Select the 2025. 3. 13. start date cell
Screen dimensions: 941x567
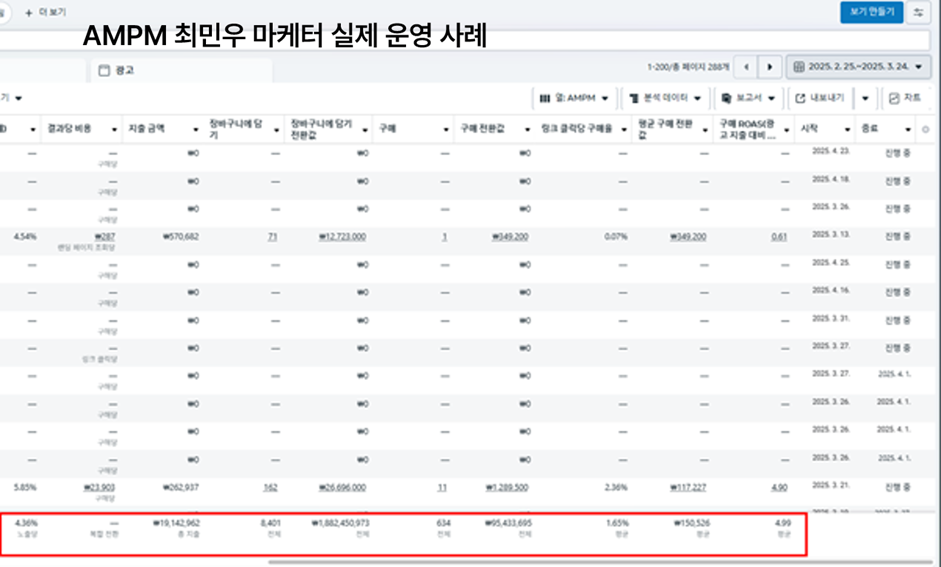click(831, 235)
